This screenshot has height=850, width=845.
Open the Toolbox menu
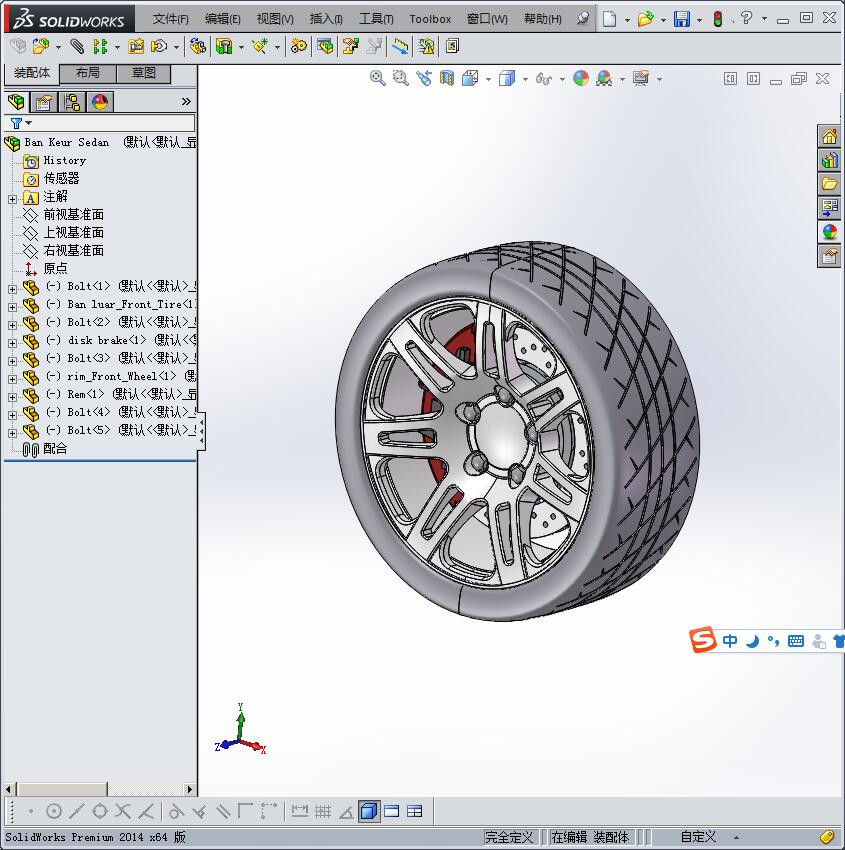pos(430,19)
